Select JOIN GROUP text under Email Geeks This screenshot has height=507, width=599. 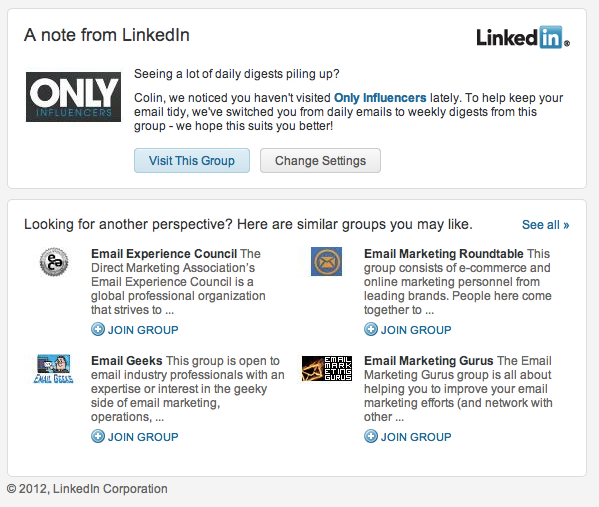(x=143, y=437)
